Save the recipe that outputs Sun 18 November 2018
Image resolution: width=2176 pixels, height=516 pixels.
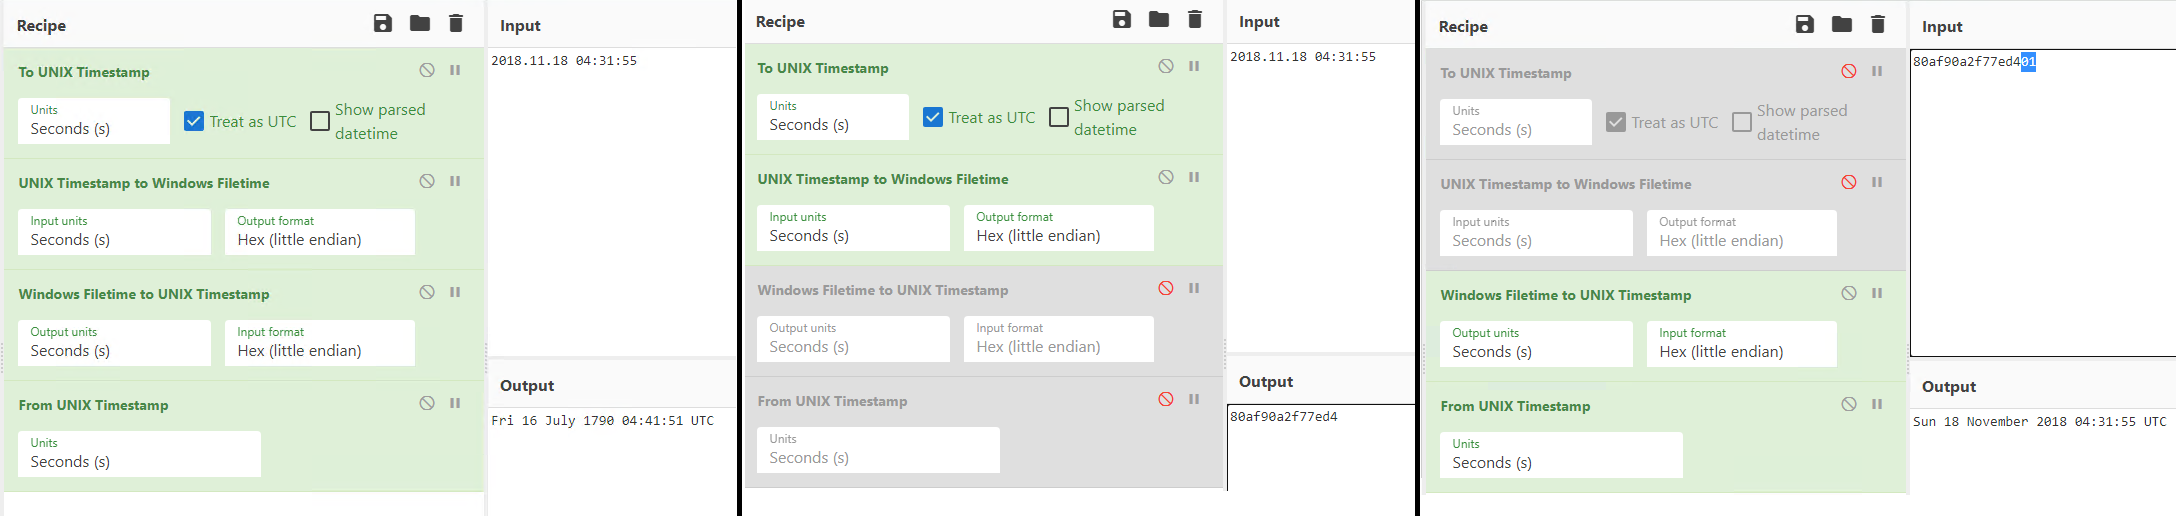[x=1805, y=24]
